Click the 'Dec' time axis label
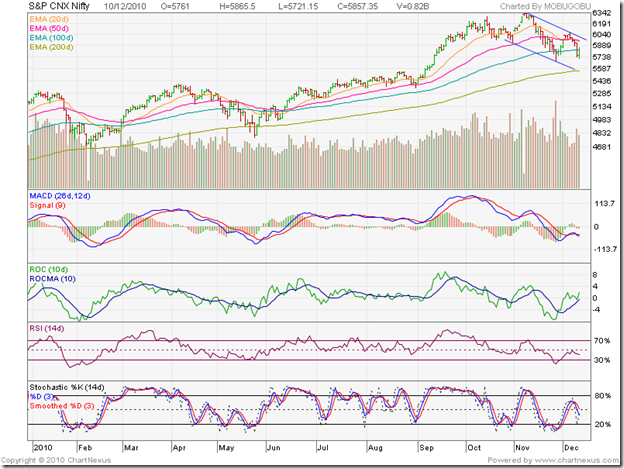 tap(571, 448)
